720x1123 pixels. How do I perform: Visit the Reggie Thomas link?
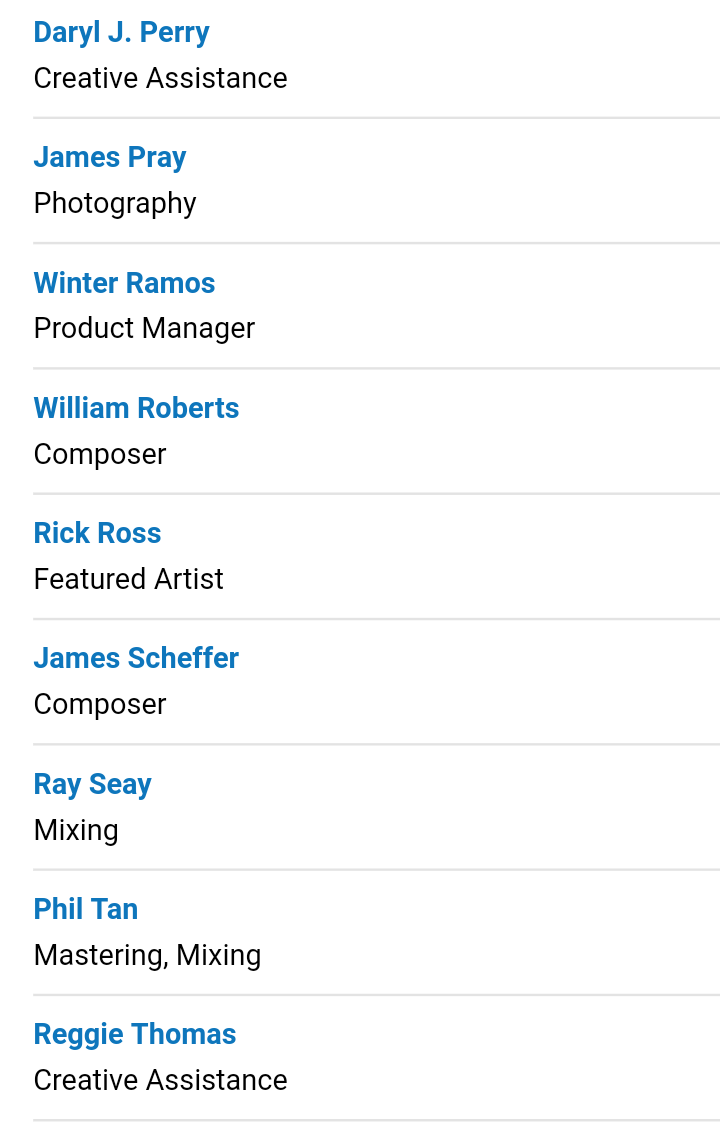tap(135, 1034)
